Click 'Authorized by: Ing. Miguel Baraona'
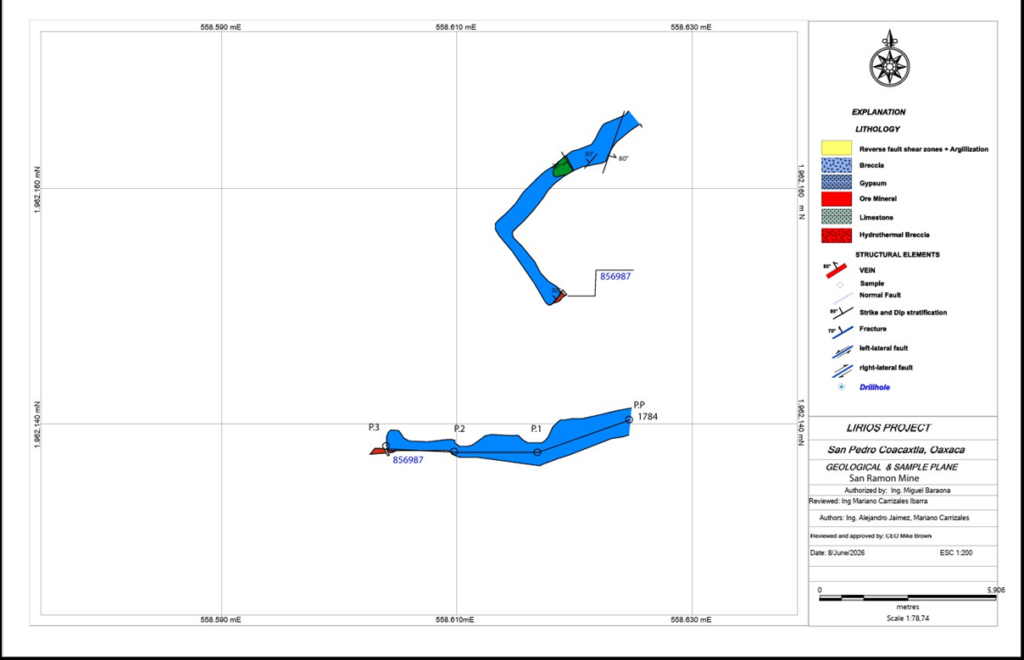The image size is (1024, 660). tap(897, 490)
